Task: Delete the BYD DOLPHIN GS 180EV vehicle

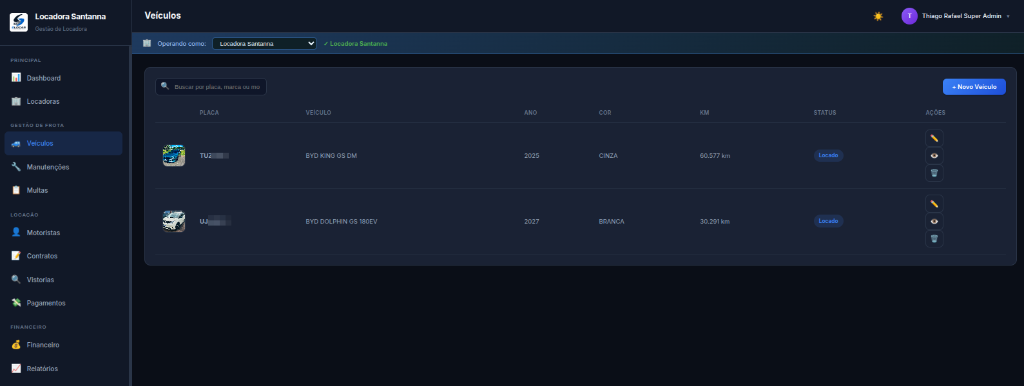Action: click(x=934, y=239)
